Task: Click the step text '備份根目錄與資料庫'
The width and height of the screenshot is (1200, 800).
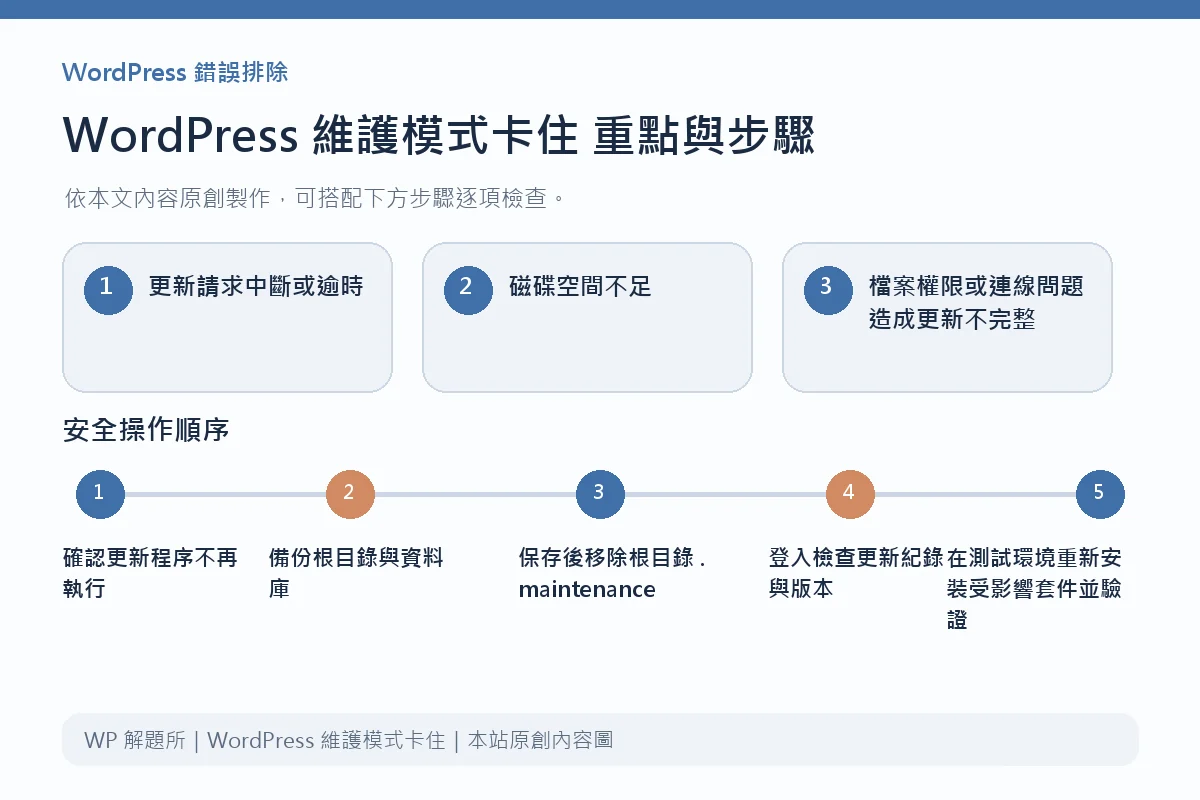Action: (x=356, y=573)
